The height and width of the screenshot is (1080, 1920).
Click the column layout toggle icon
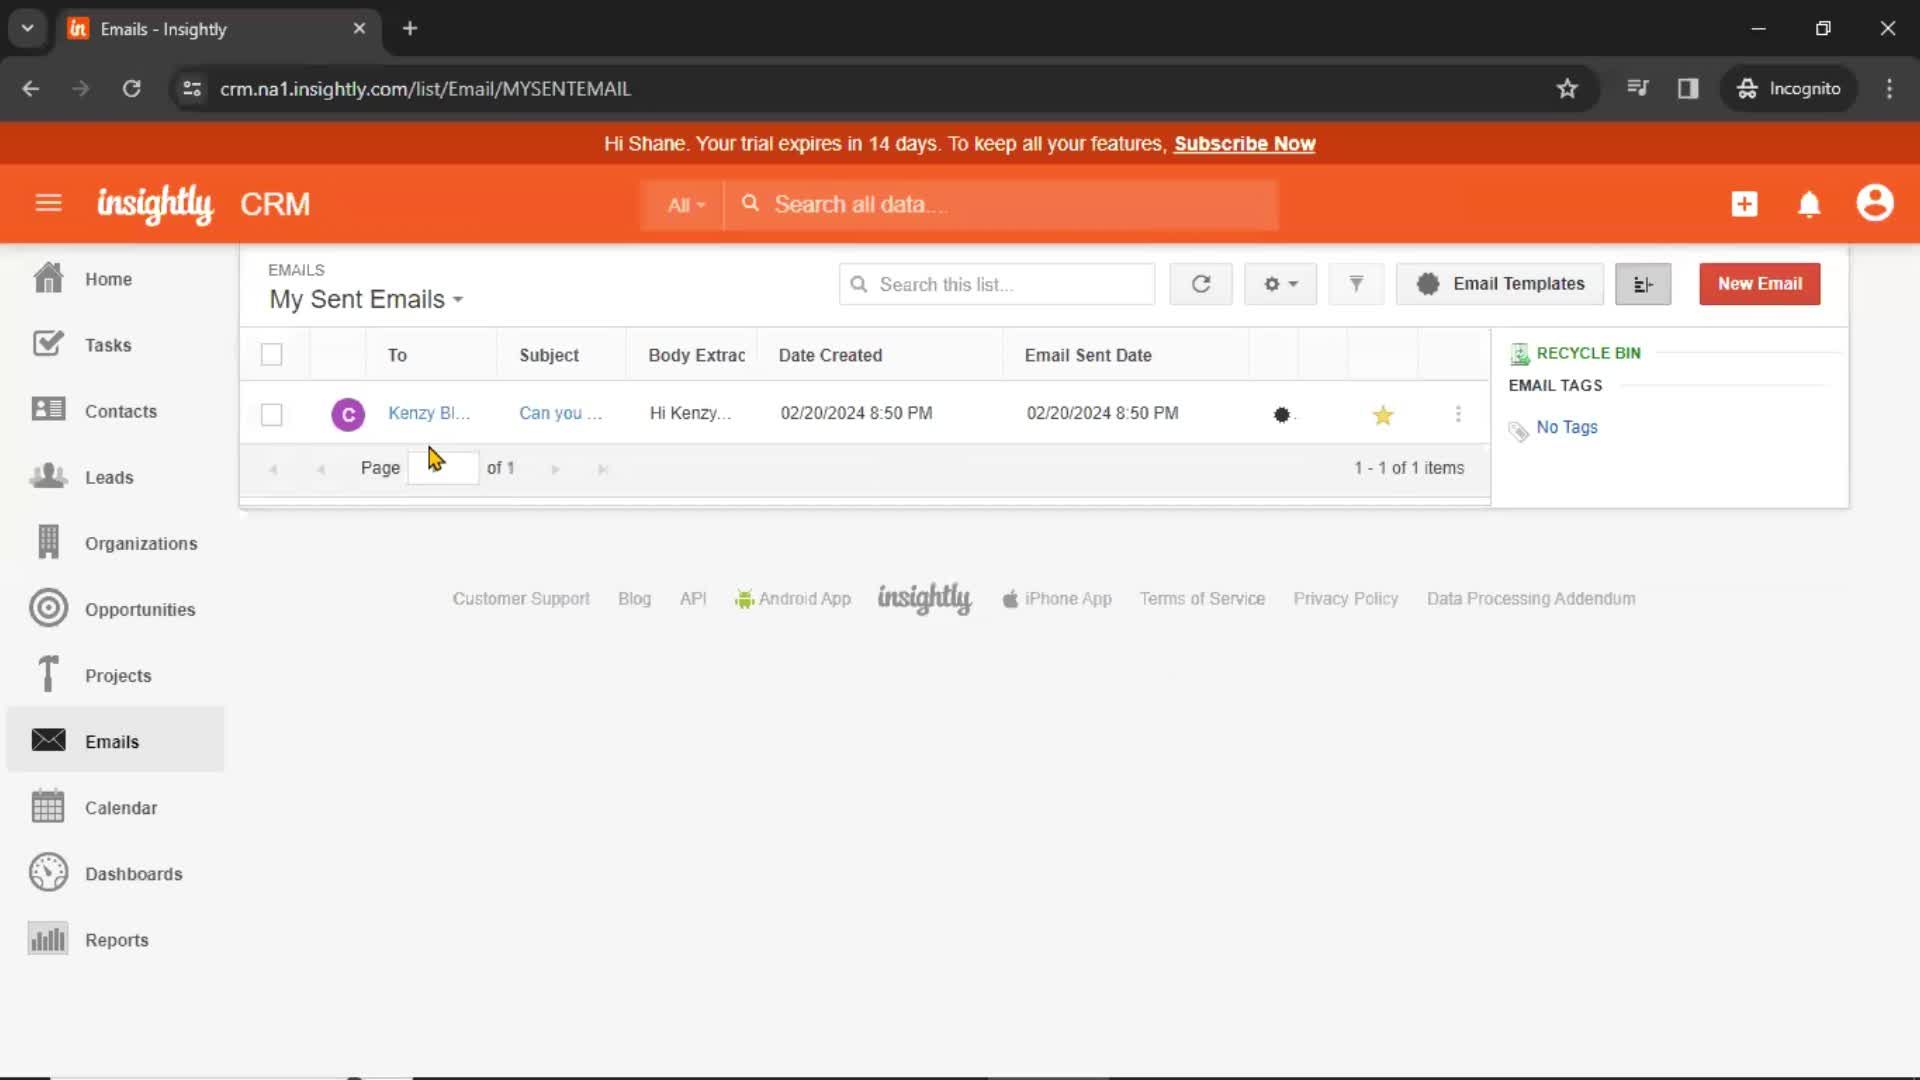pyautogui.click(x=1643, y=284)
